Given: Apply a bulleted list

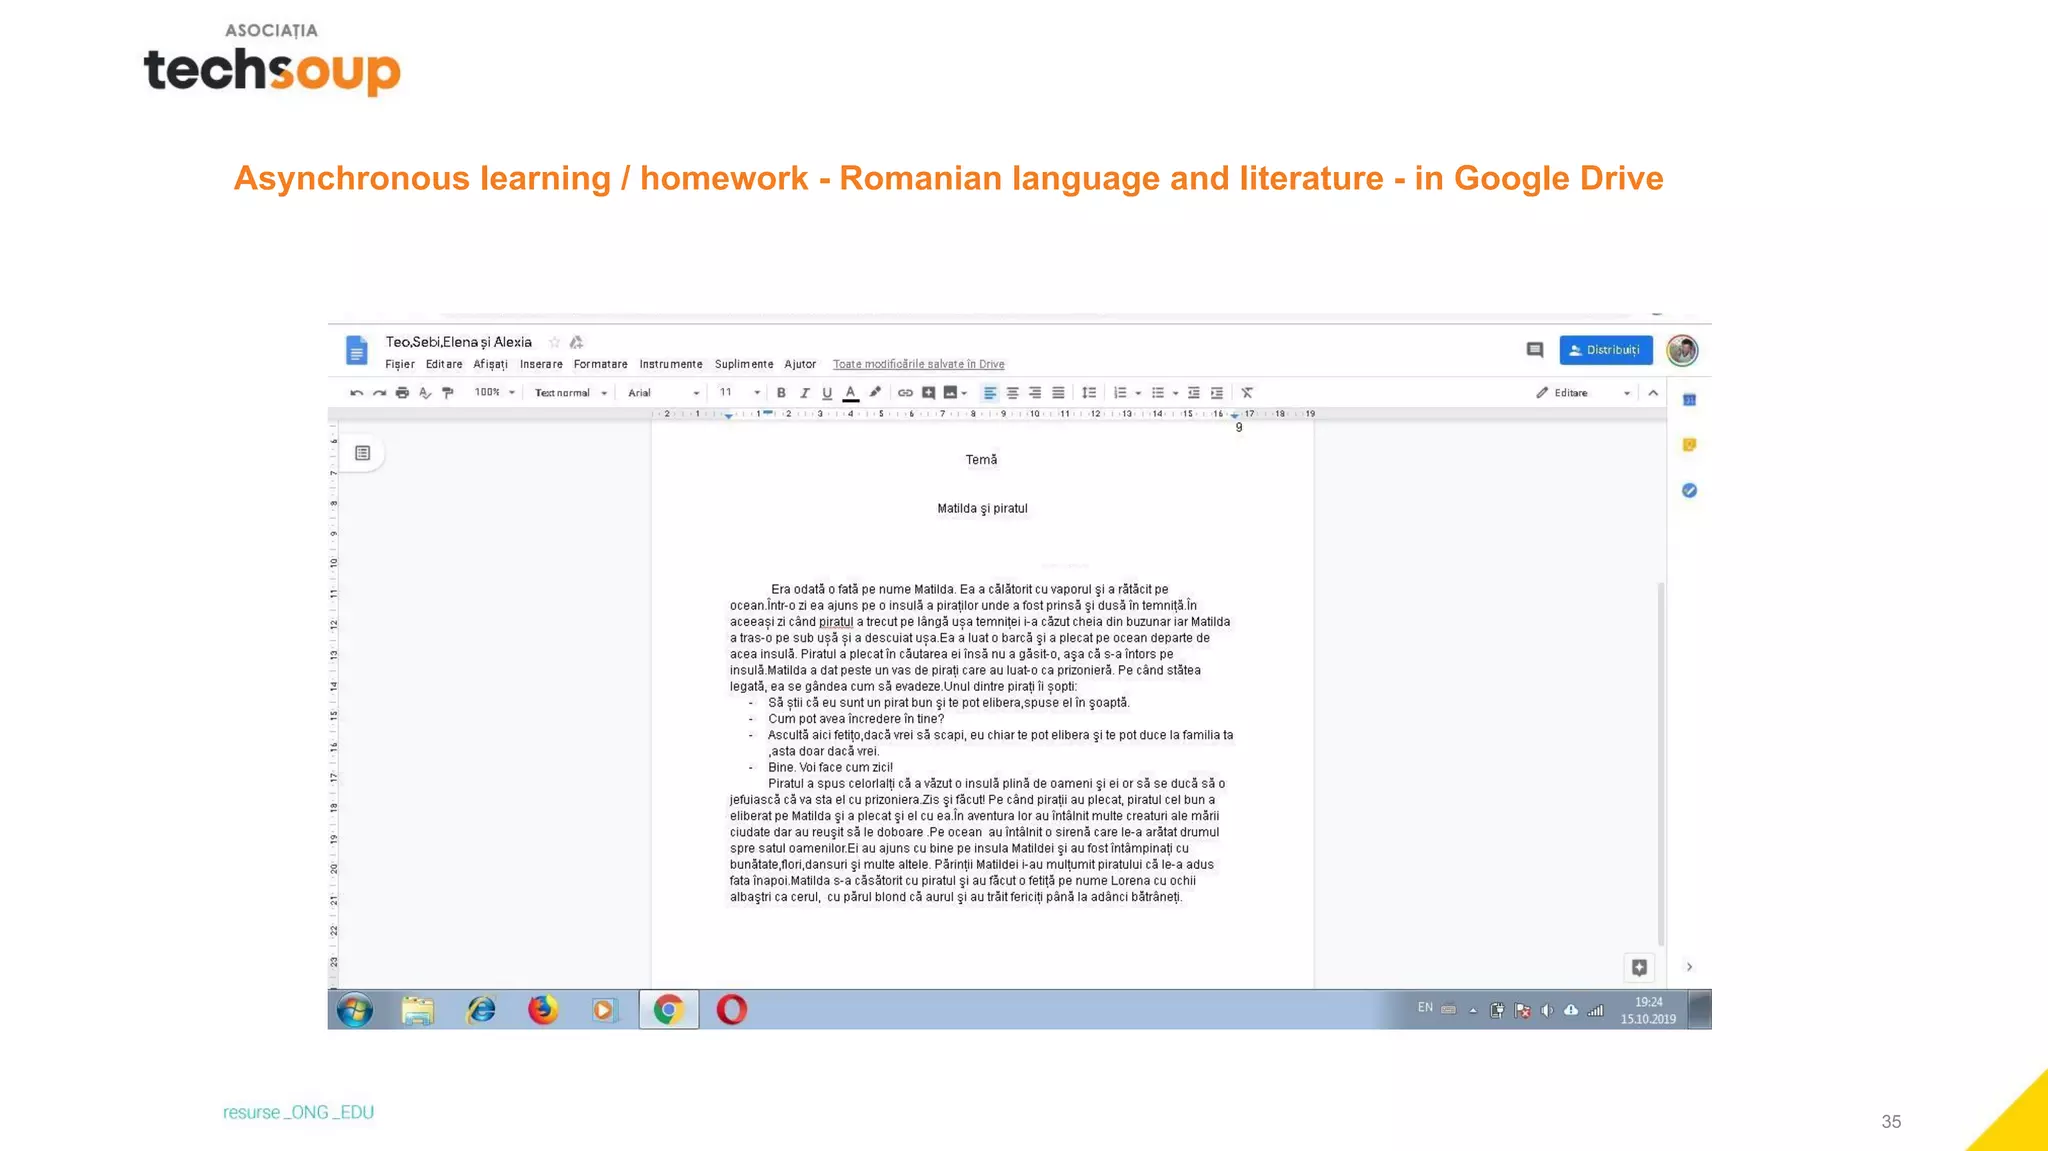Looking at the screenshot, I should click(x=1158, y=393).
